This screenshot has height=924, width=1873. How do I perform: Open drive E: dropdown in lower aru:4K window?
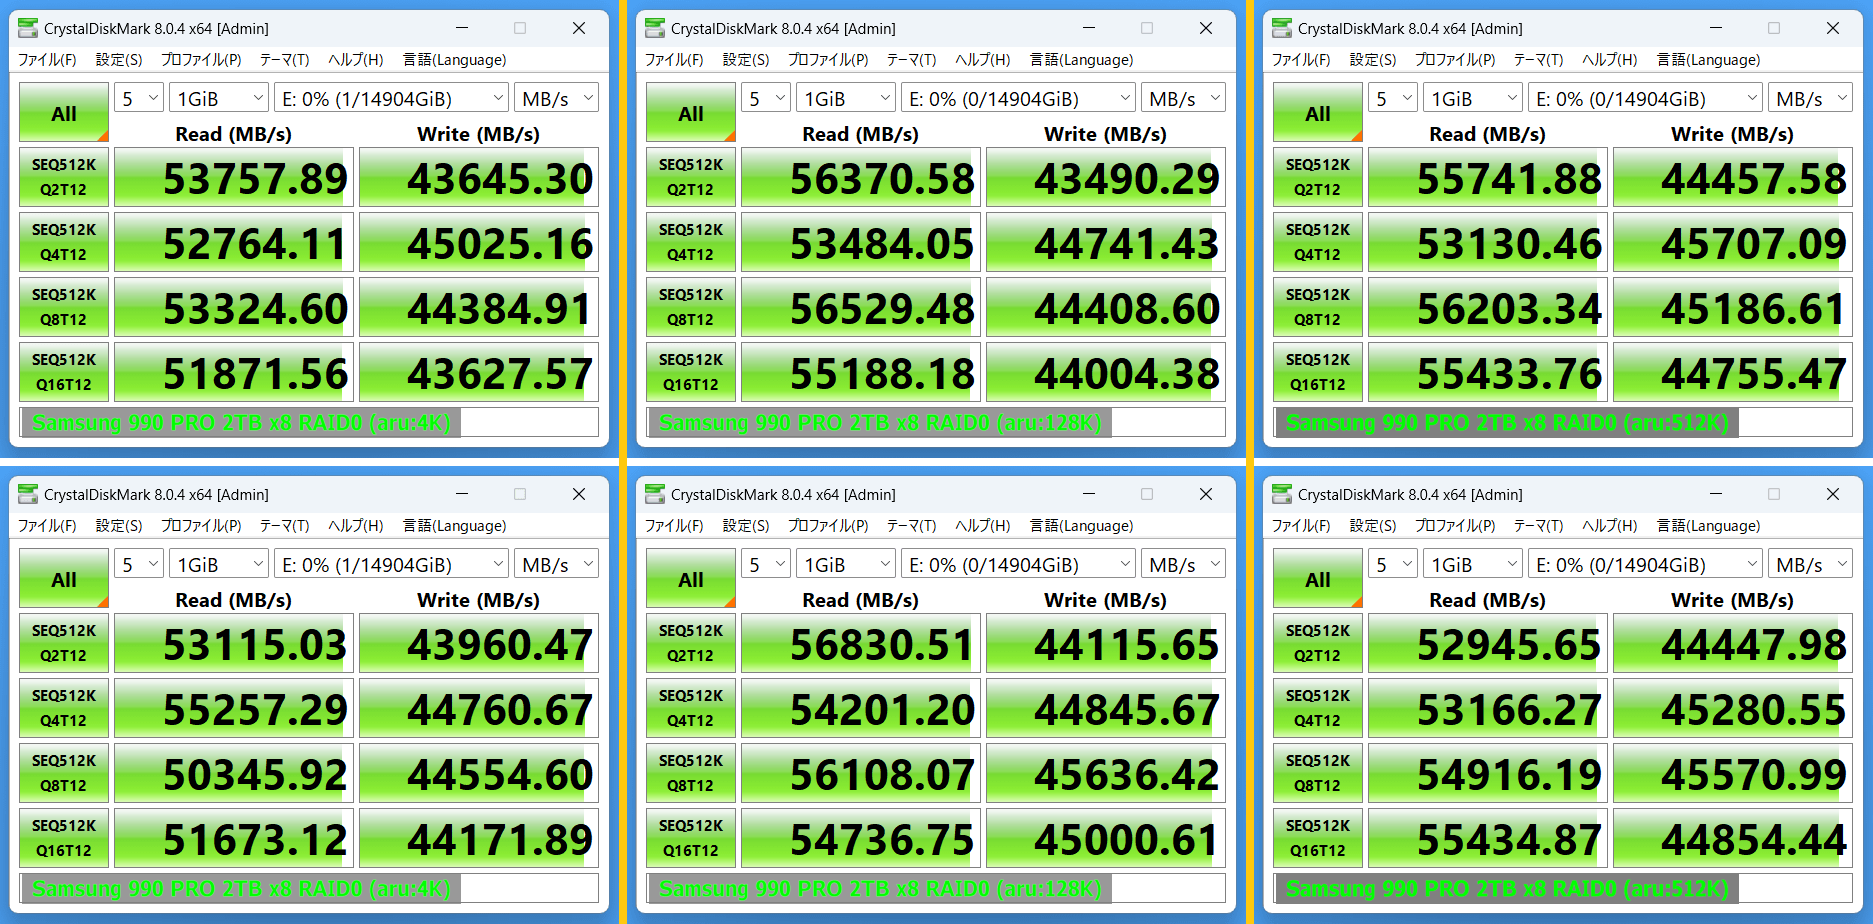point(391,564)
